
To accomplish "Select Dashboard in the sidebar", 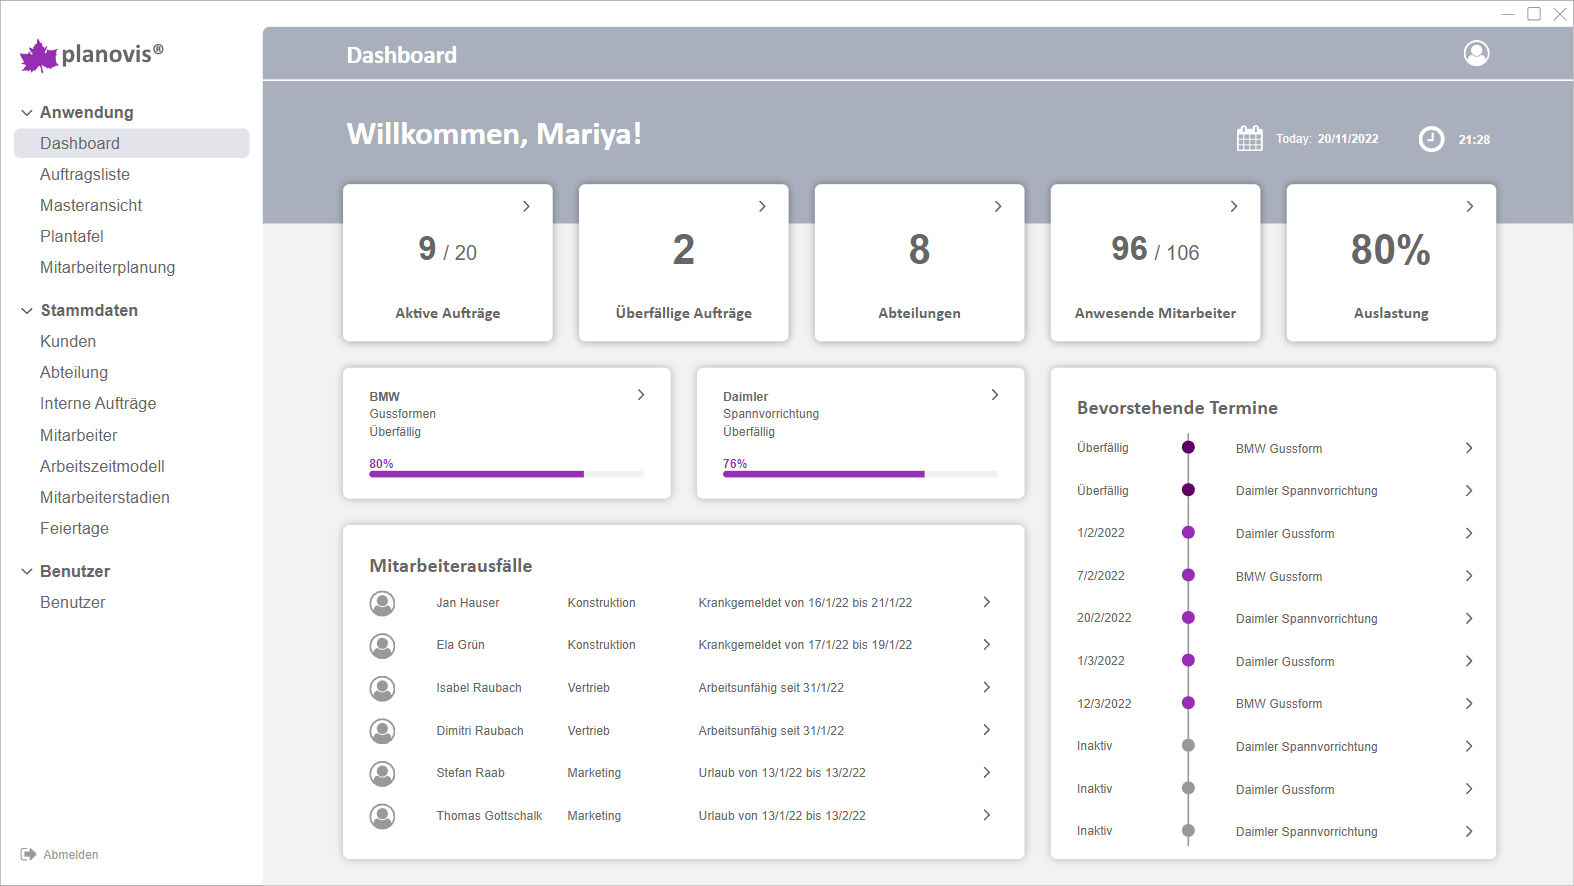I will coord(132,143).
